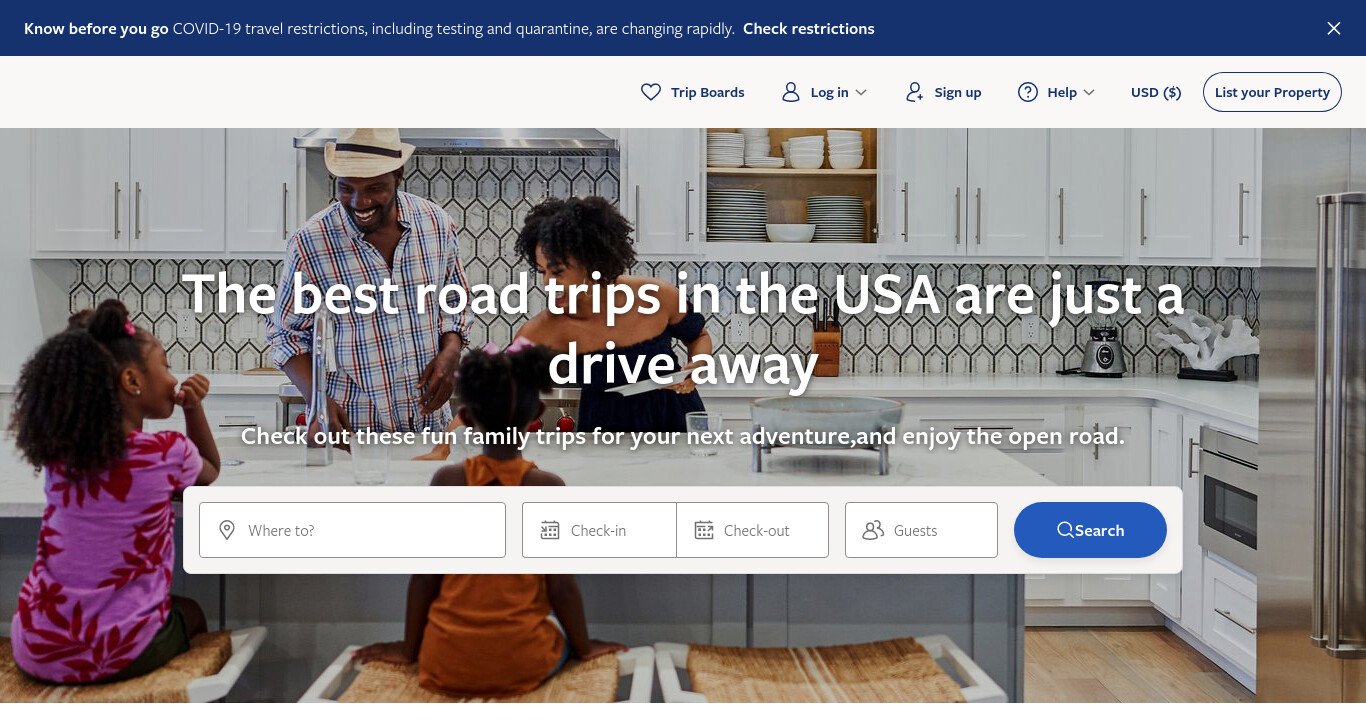Screen dimensions: 1366x728
Task: Open the Check-in date picker
Action: point(599,530)
